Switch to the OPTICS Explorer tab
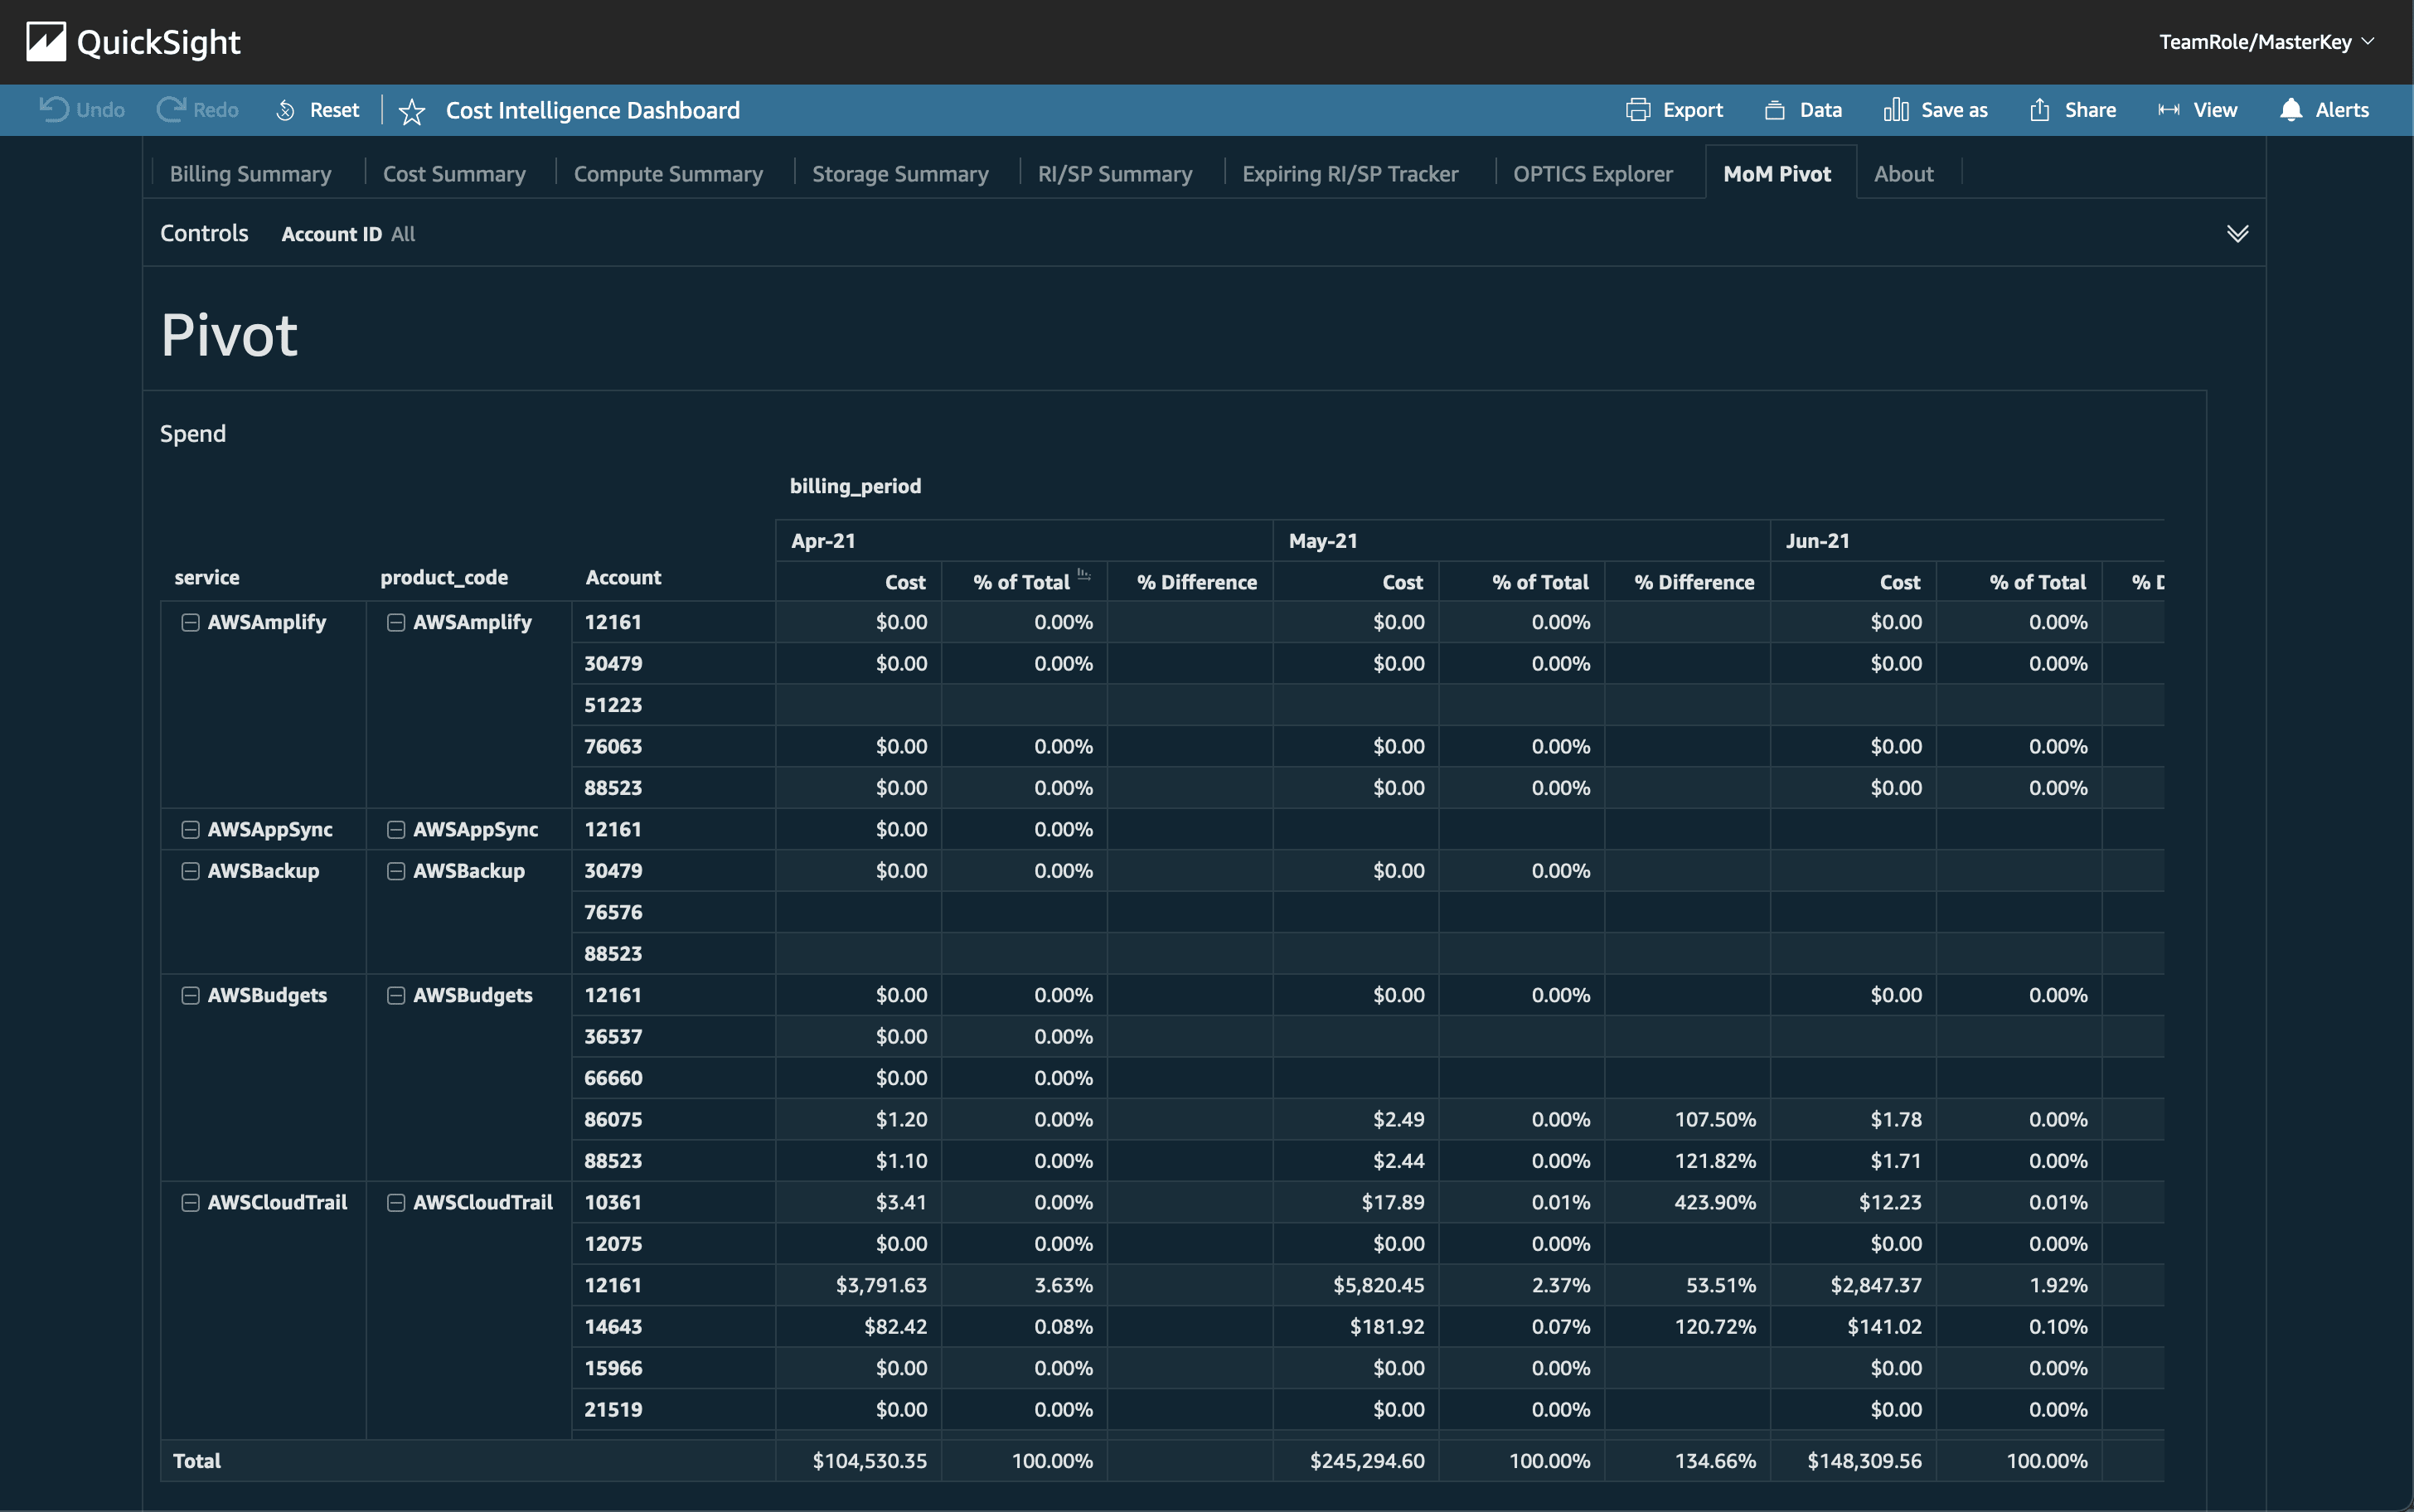The image size is (2414, 1512). pos(1592,174)
